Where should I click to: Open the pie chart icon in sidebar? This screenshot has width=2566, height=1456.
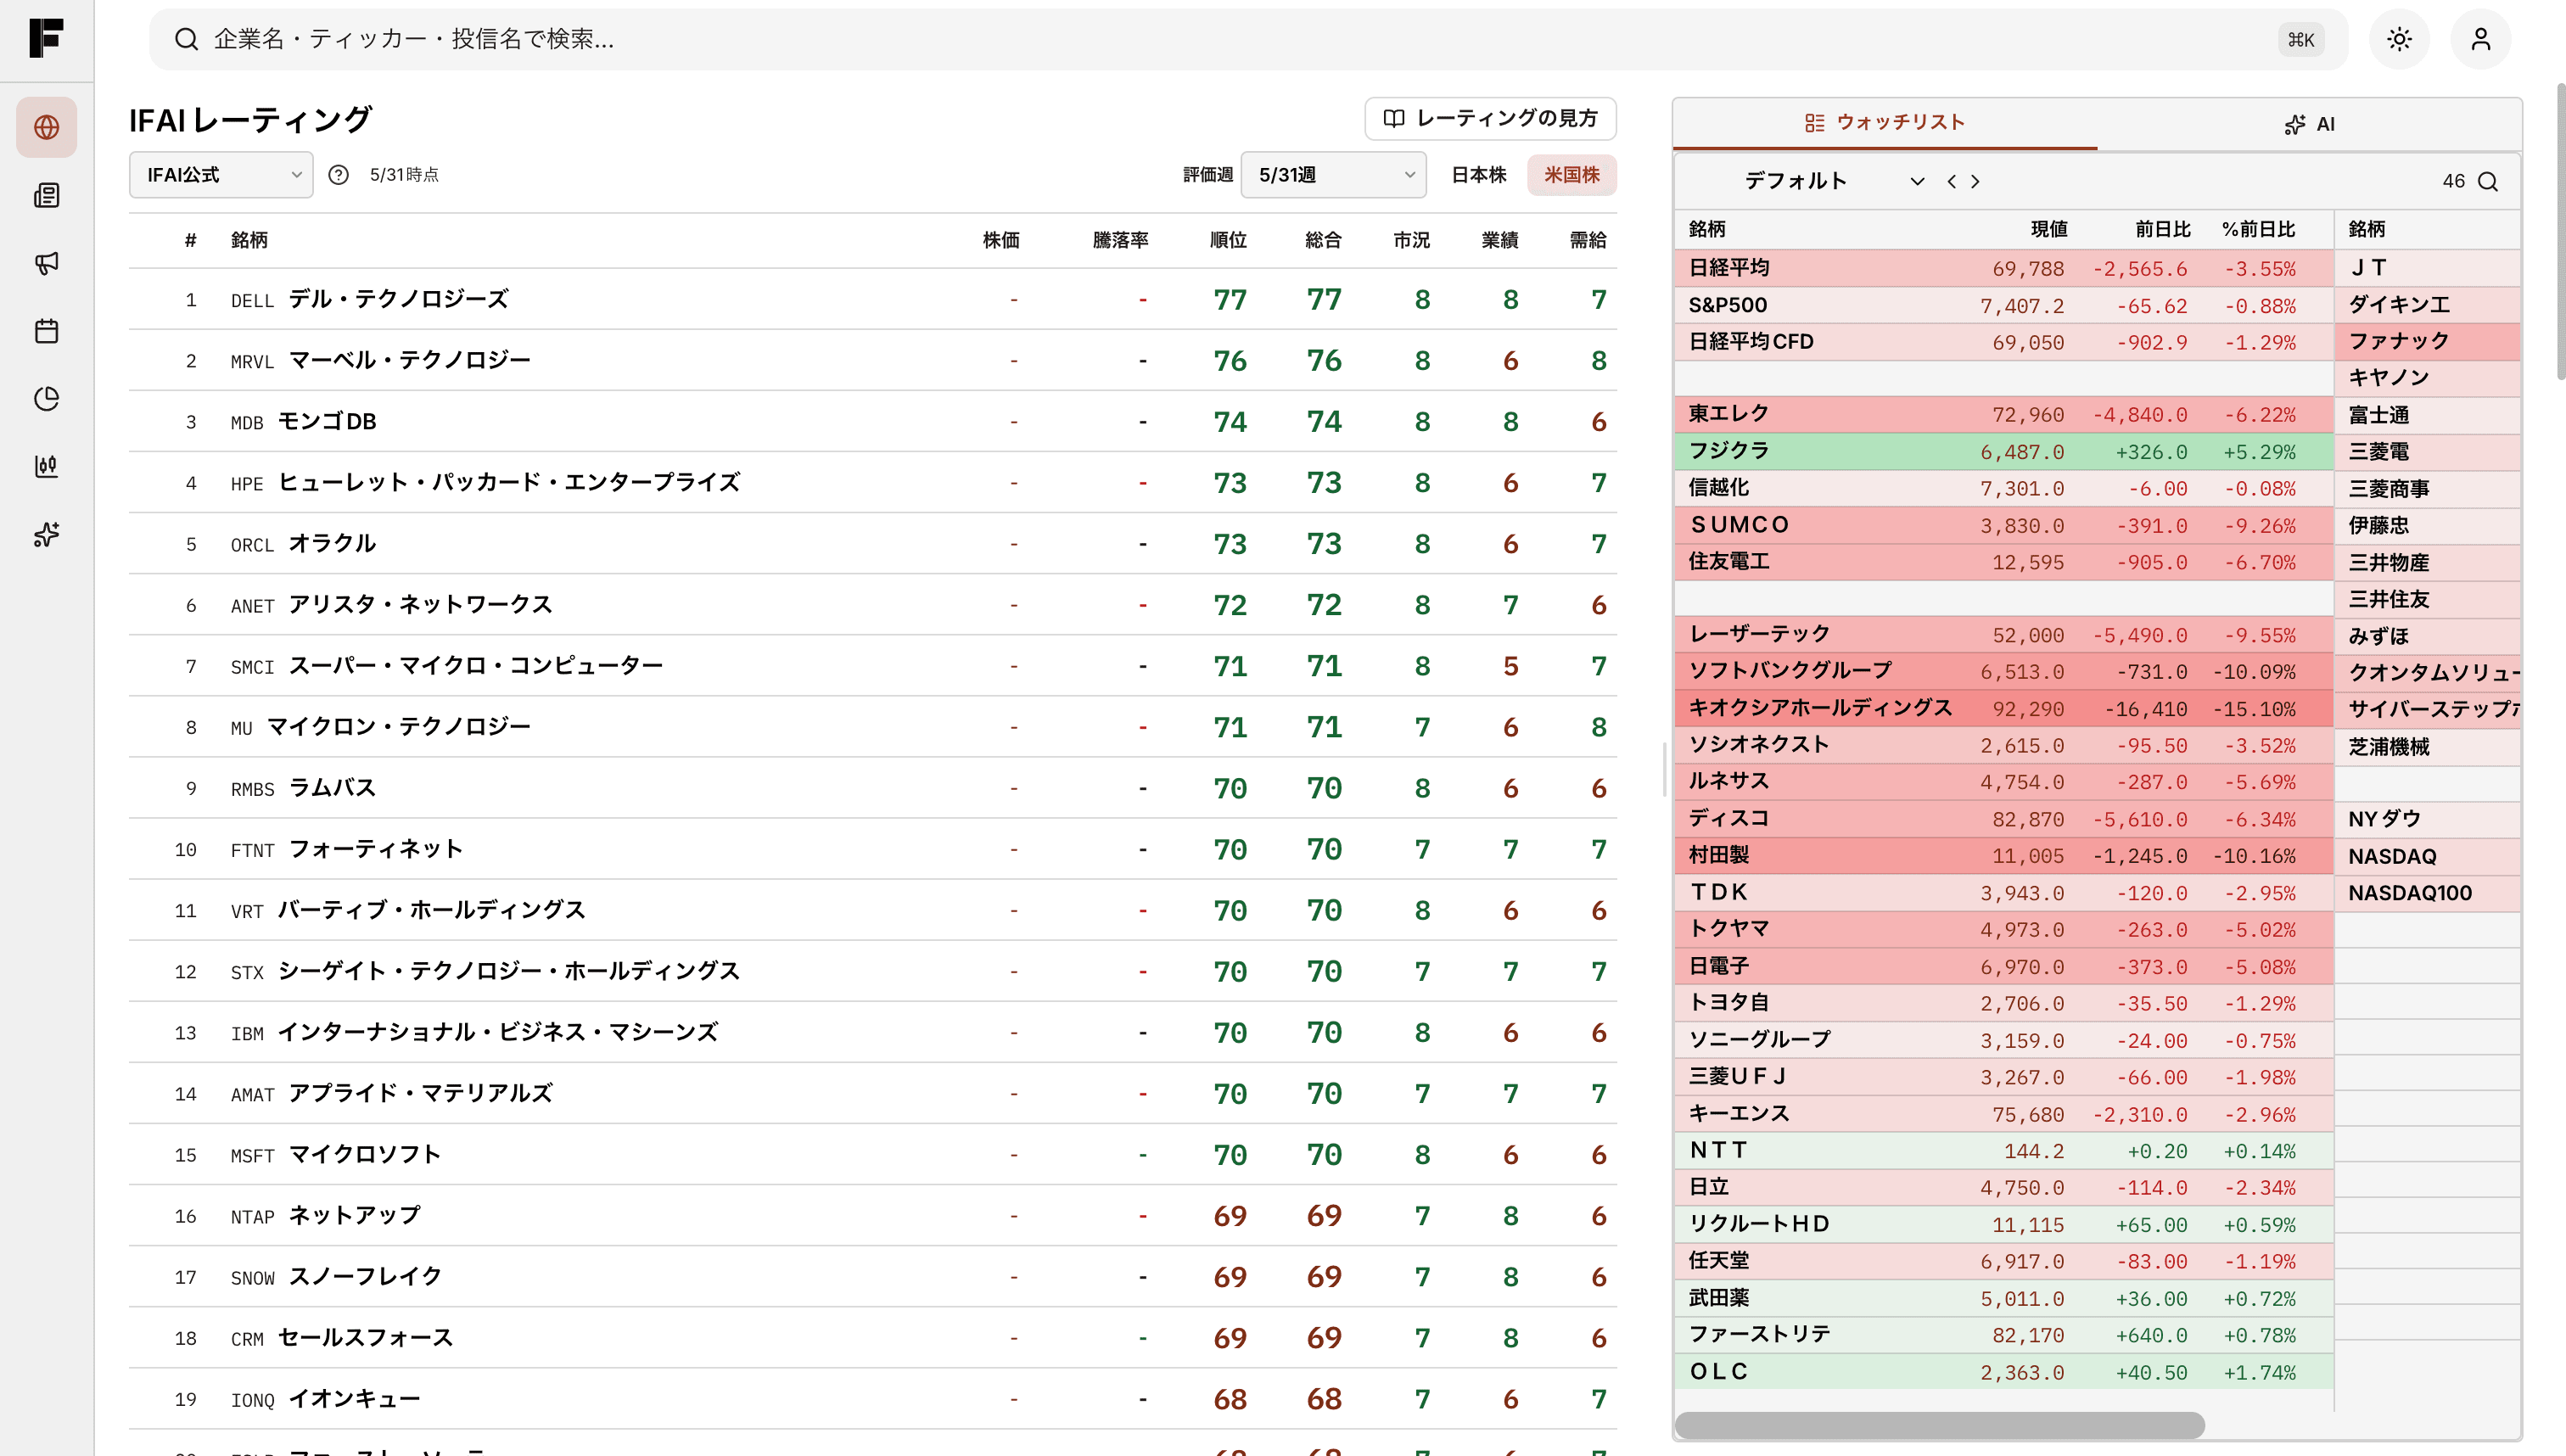46,398
